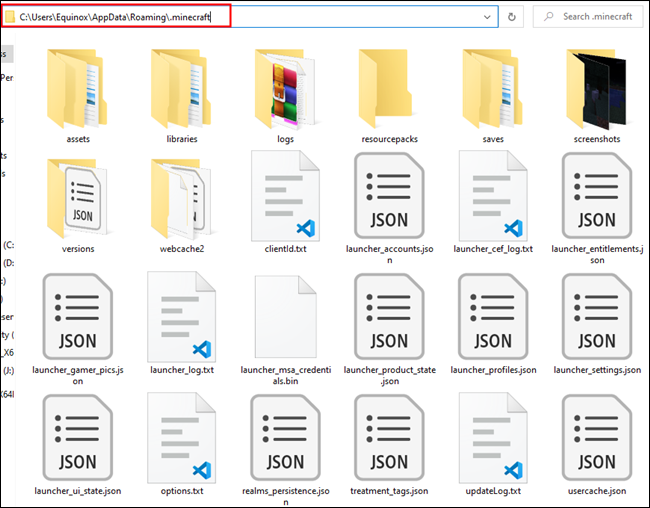Viewport: 650px width, 508px height.
Task: Select treatment_tags.json file icon
Action: point(389,438)
